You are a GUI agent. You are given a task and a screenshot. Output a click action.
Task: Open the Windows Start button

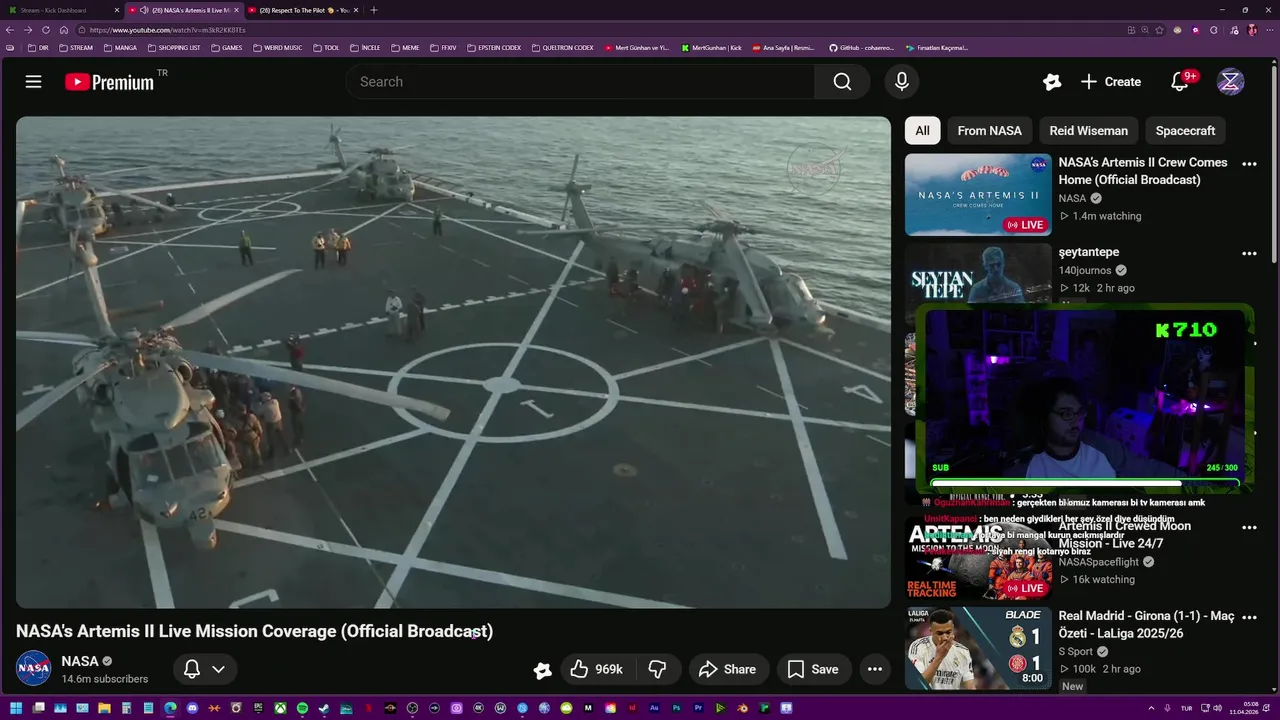(15, 708)
